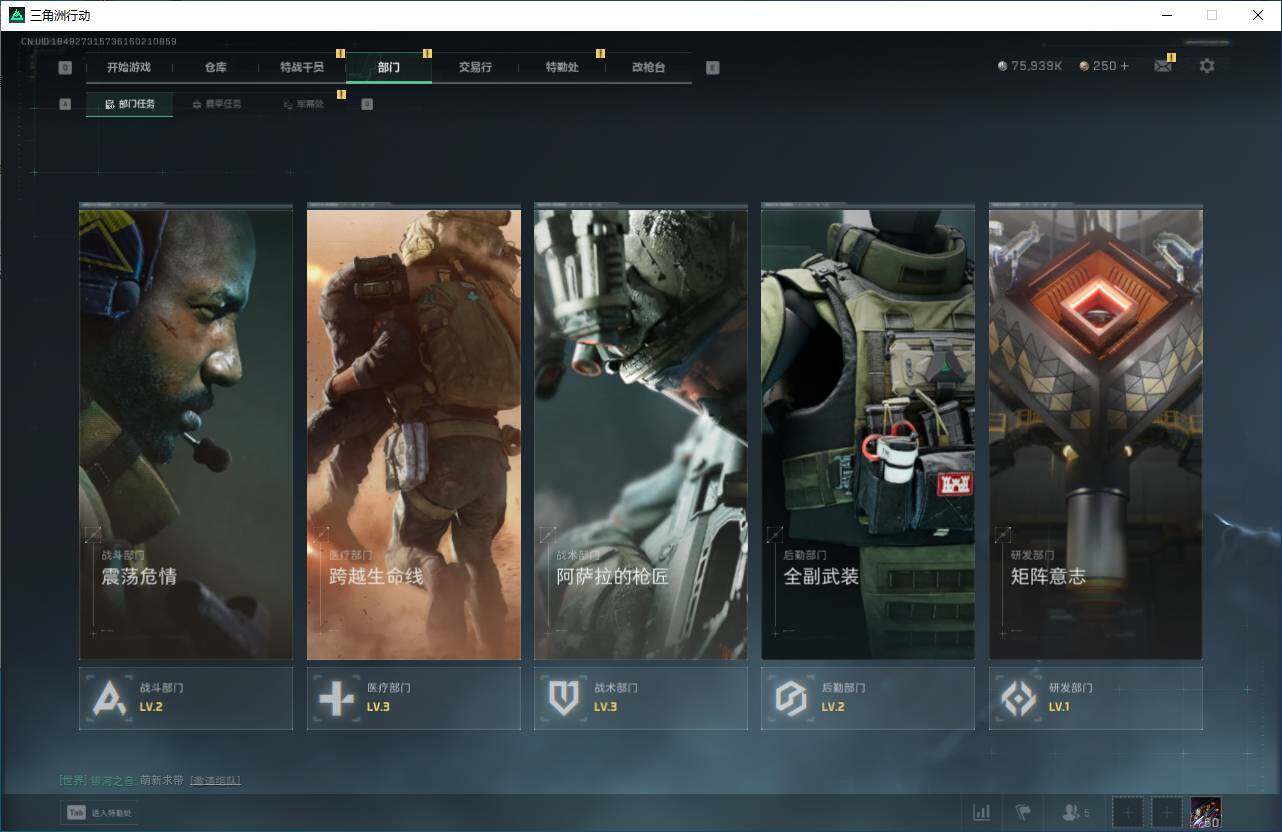The width and height of the screenshot is (1282, 832).
Task: Open settings with the gear icon
Action: point(1207,66)
